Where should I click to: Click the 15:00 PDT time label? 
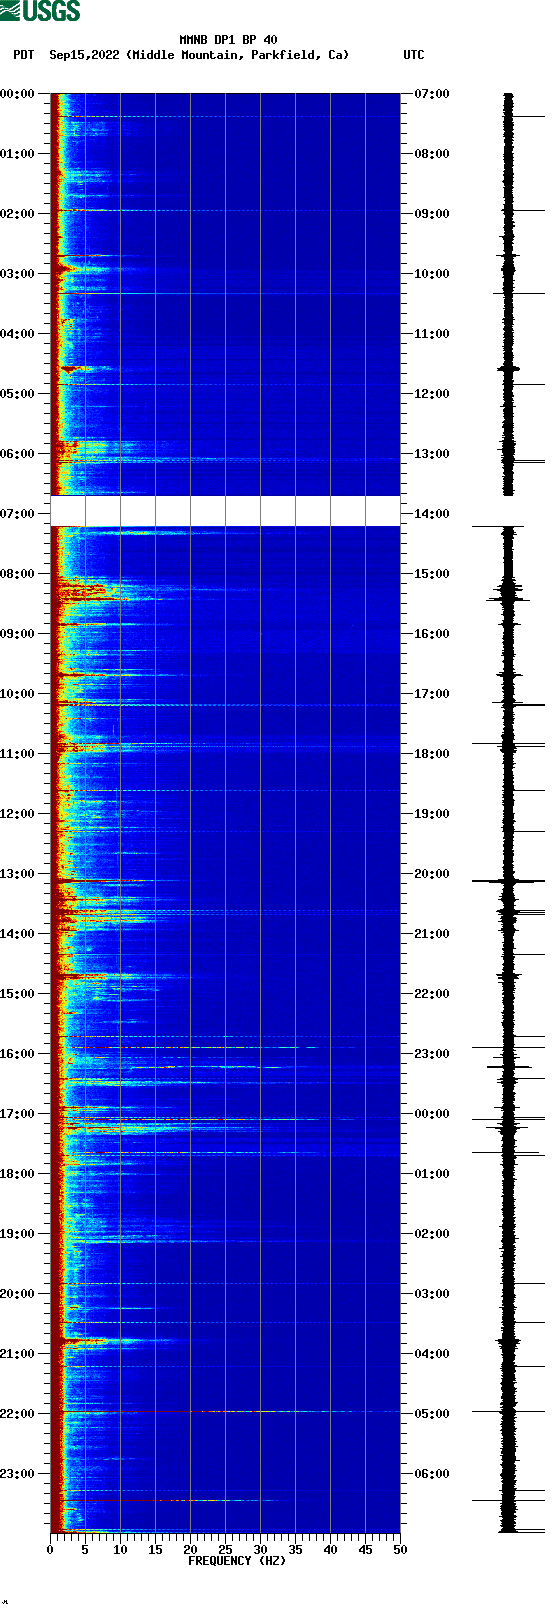(18, 994)
